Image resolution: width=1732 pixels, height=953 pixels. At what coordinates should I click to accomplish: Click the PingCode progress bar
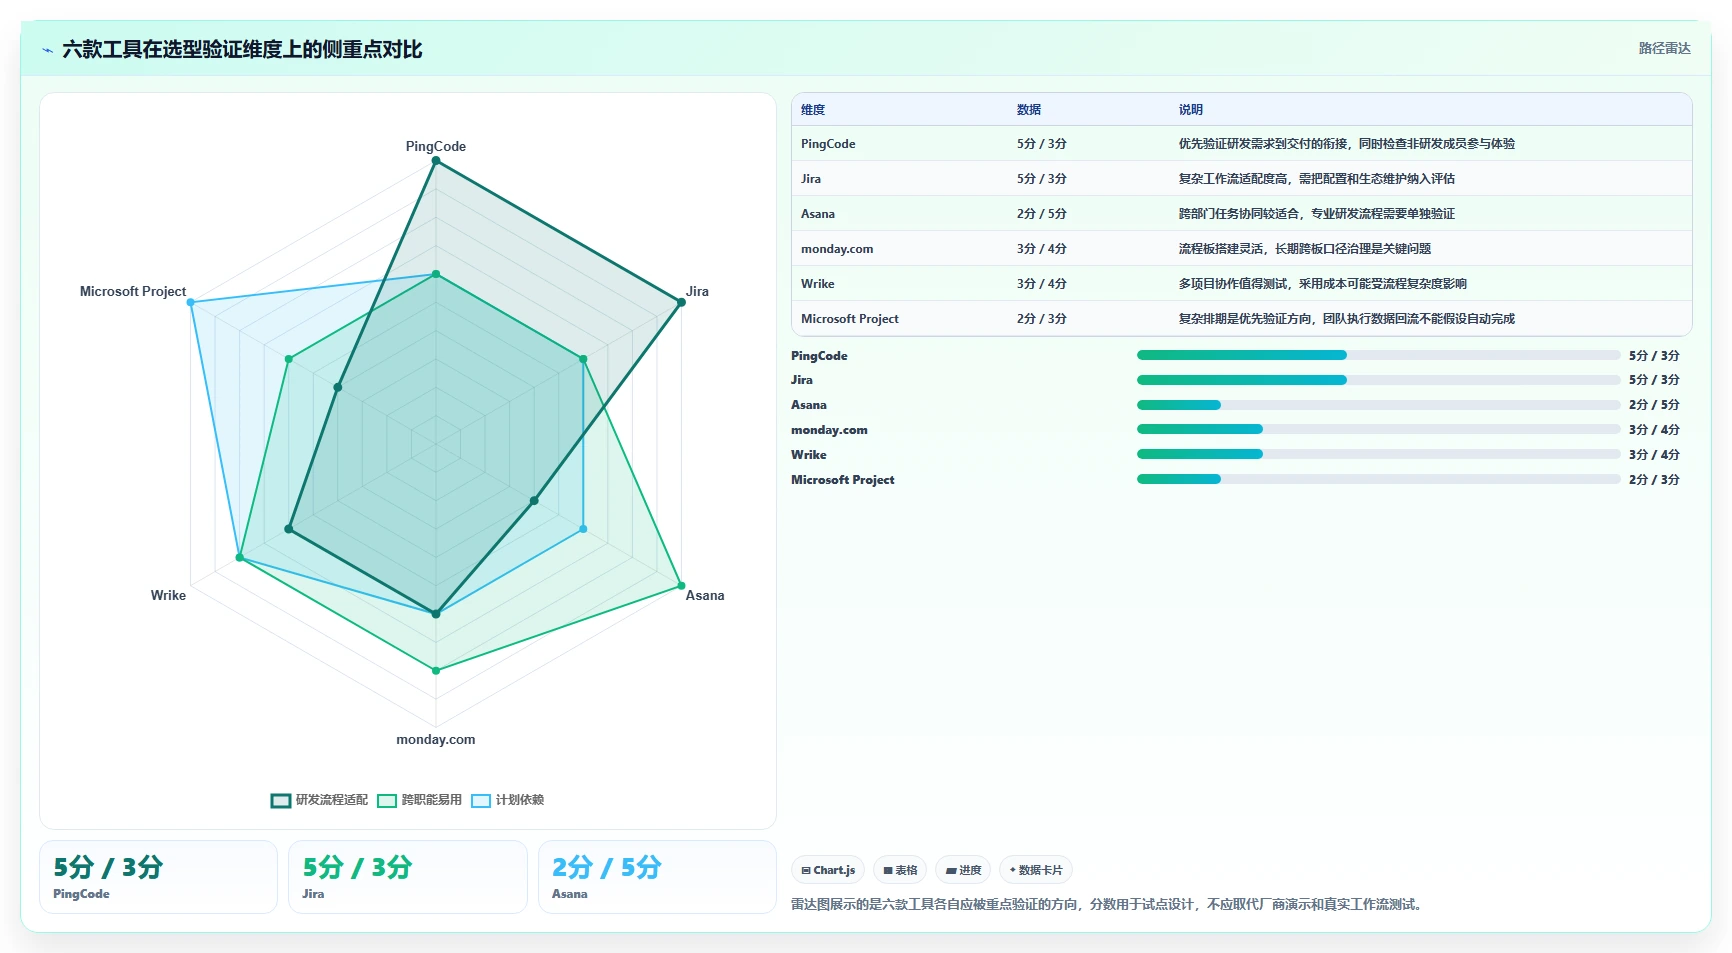click(1378, 355)
